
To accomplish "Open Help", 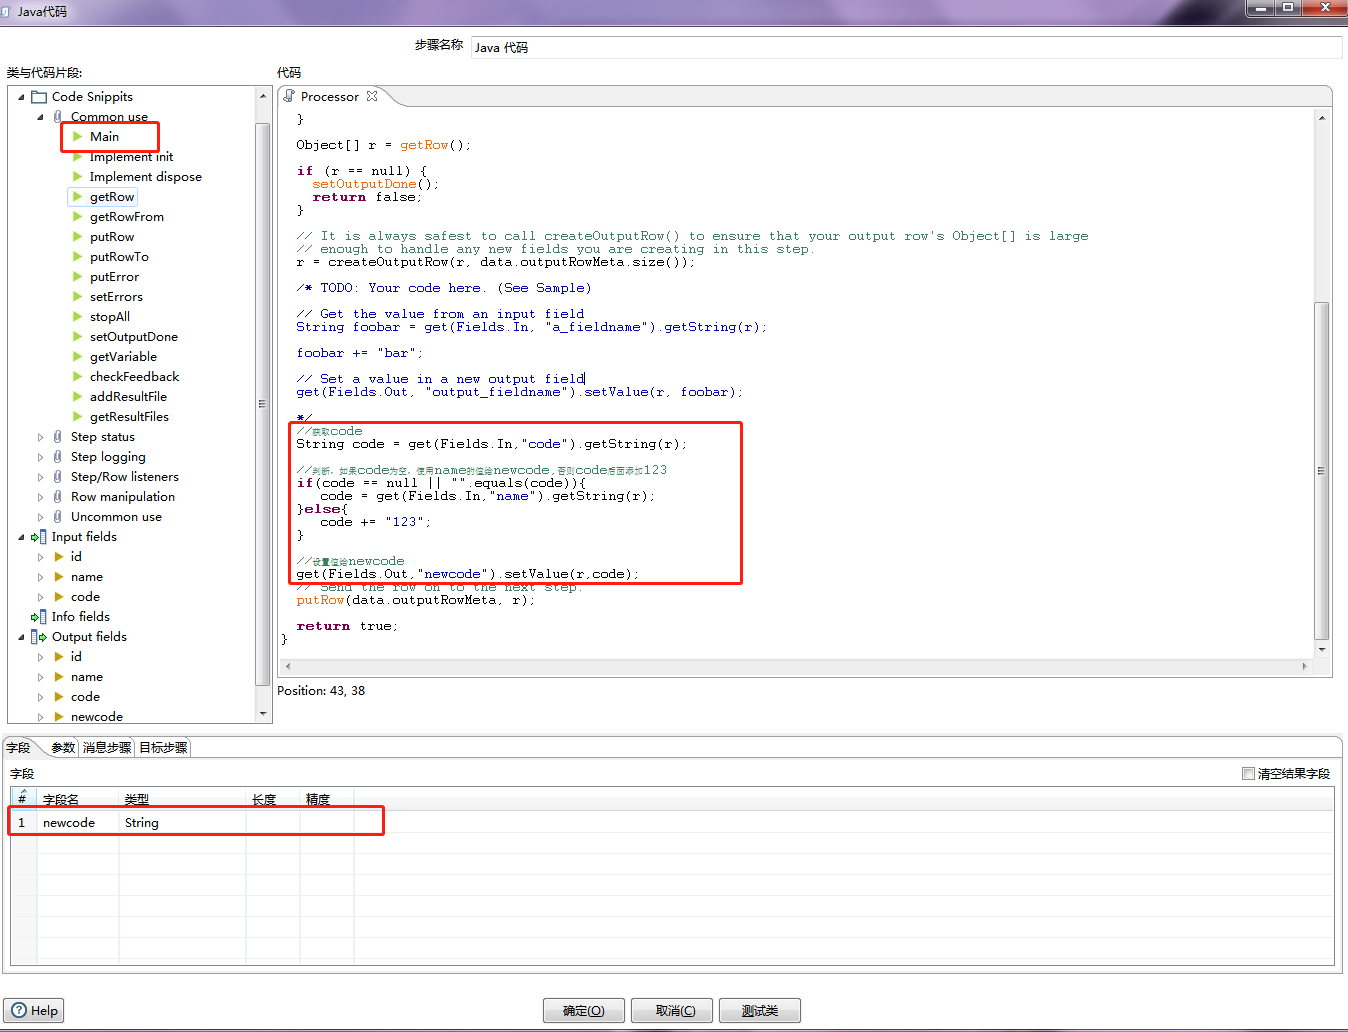I will coord(33,1010).
